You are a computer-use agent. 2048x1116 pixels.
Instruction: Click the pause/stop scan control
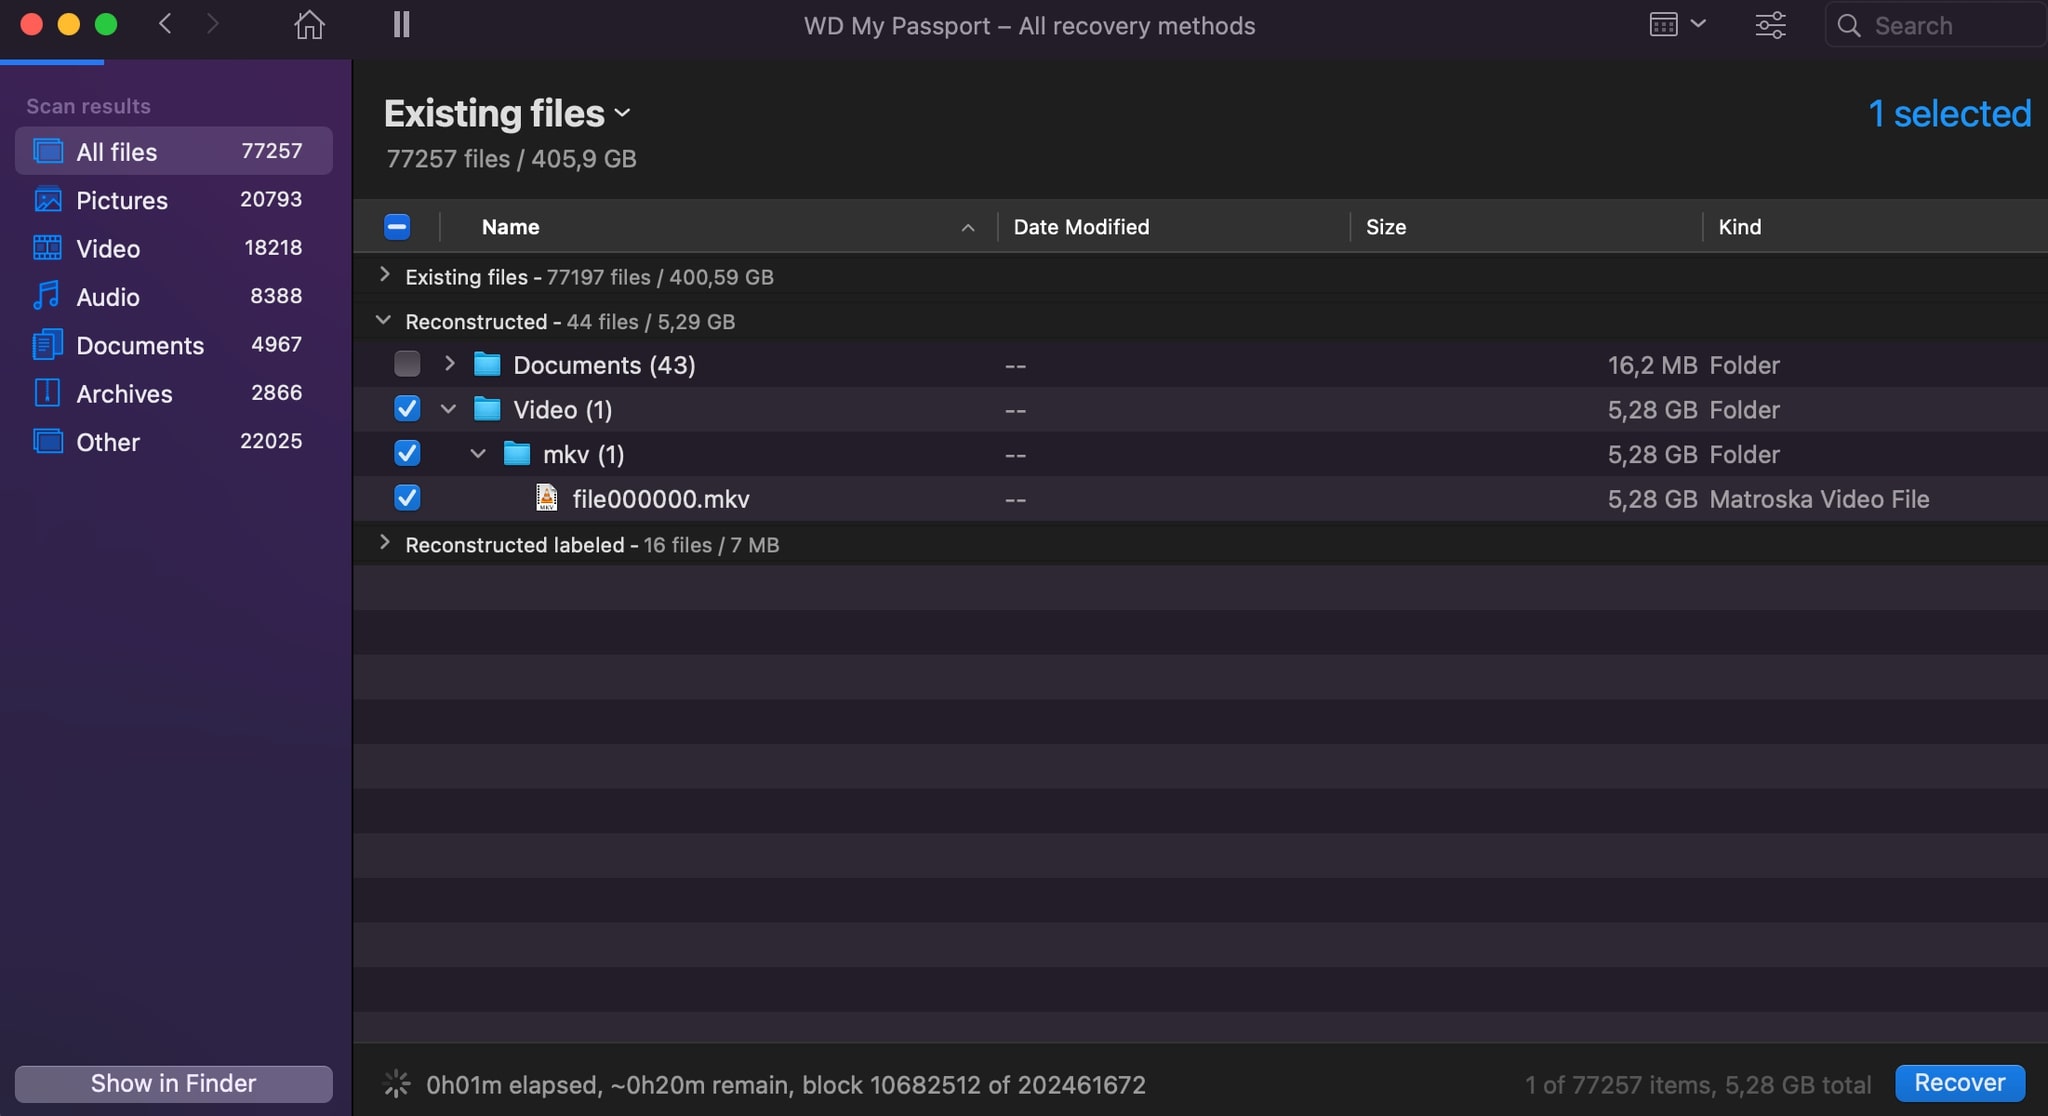(400, 25)
